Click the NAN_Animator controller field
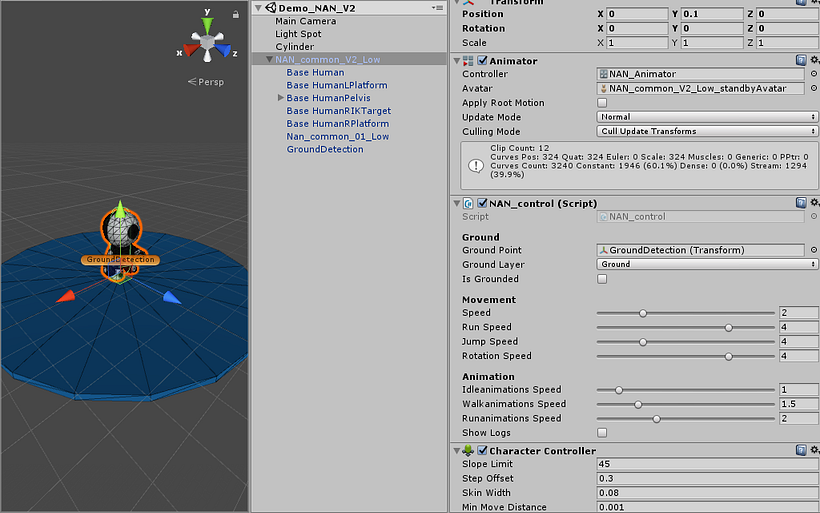The width and height of the screenshot is (820, 513). [700, 74]
